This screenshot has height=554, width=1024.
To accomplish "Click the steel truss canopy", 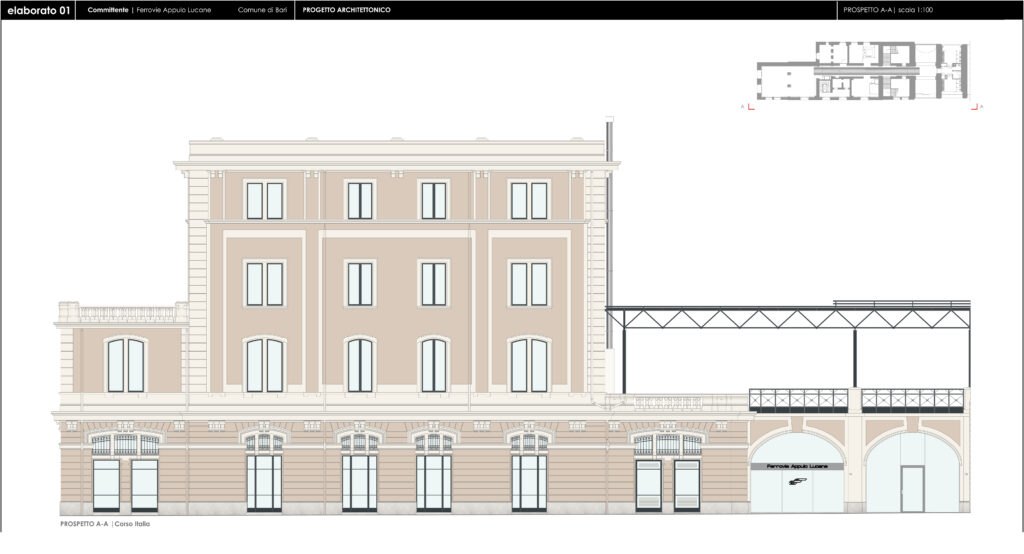I will [x=790, y=319].
